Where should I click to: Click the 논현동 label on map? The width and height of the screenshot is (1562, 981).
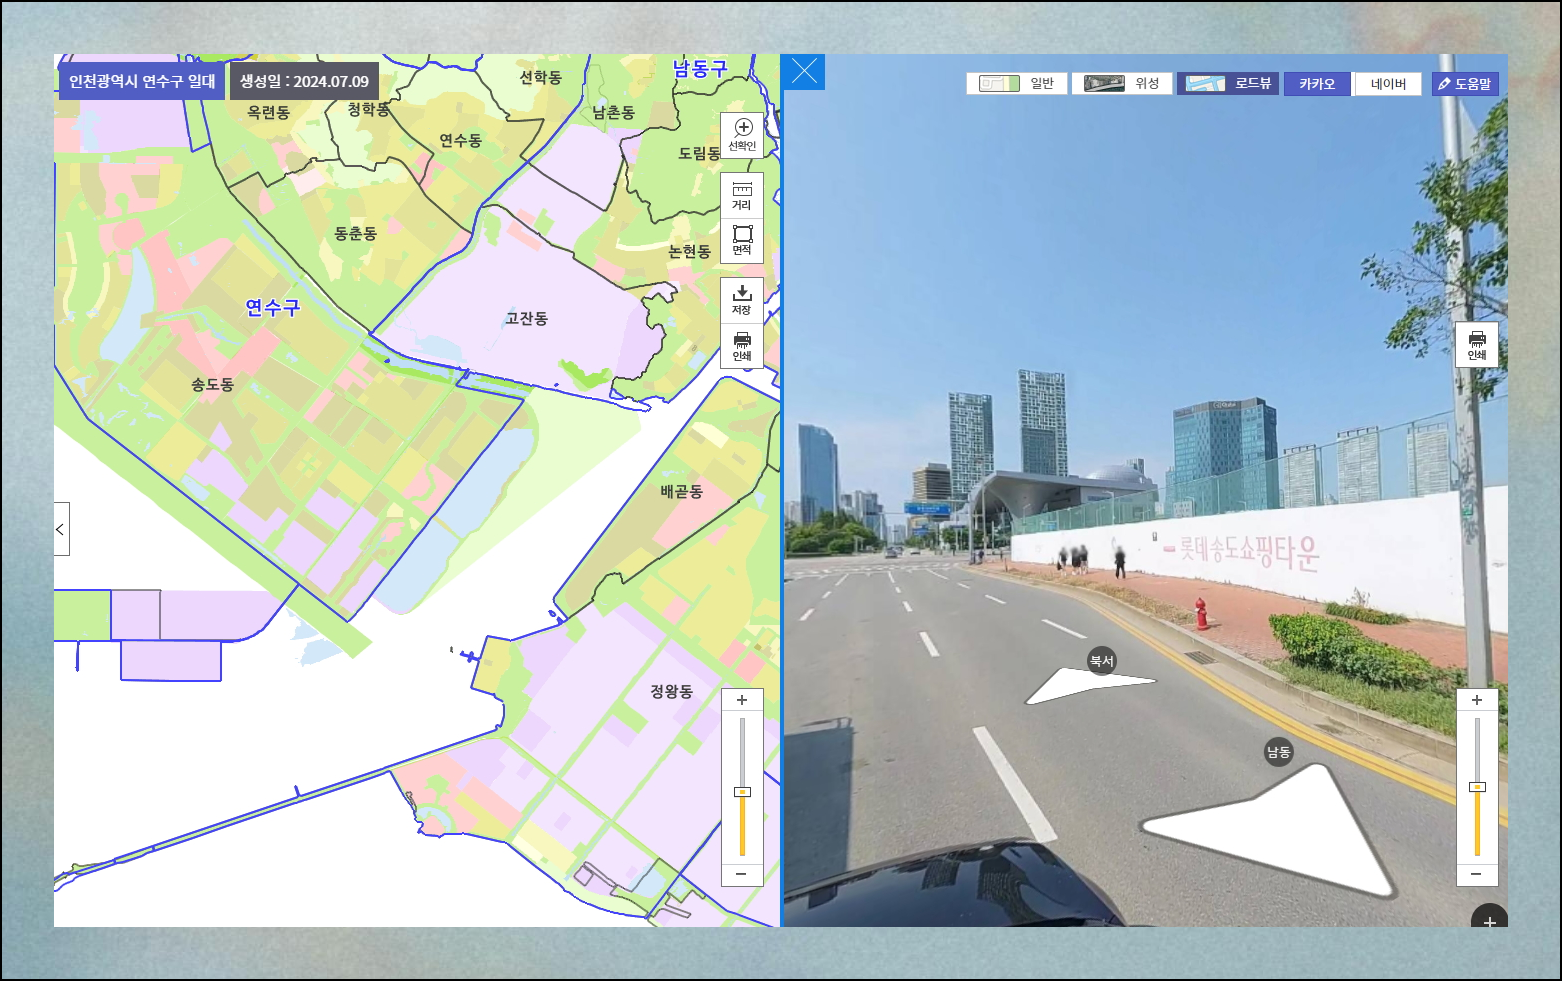(x=689, y=251)
